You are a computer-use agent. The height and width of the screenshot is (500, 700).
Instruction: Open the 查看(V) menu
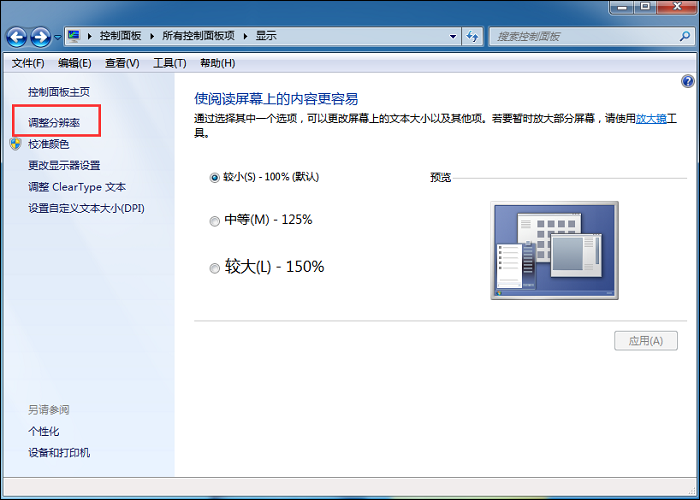(122, 63)
